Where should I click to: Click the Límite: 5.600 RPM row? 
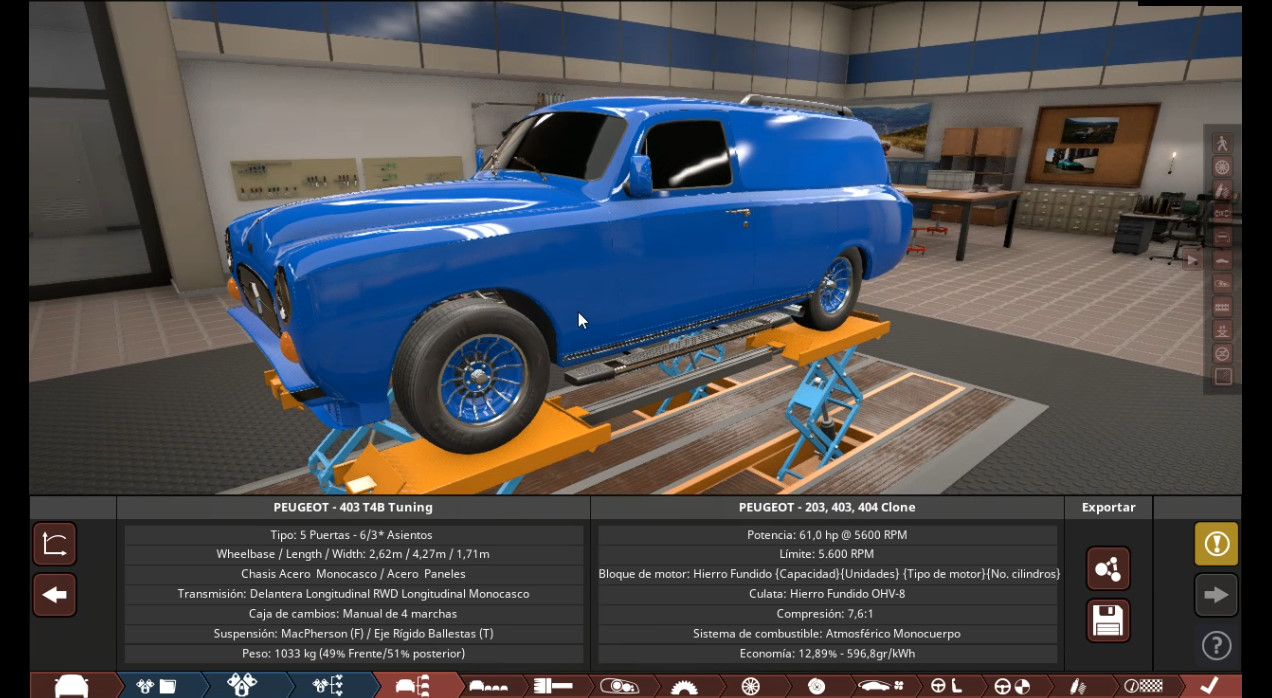(x=827, y=554)
